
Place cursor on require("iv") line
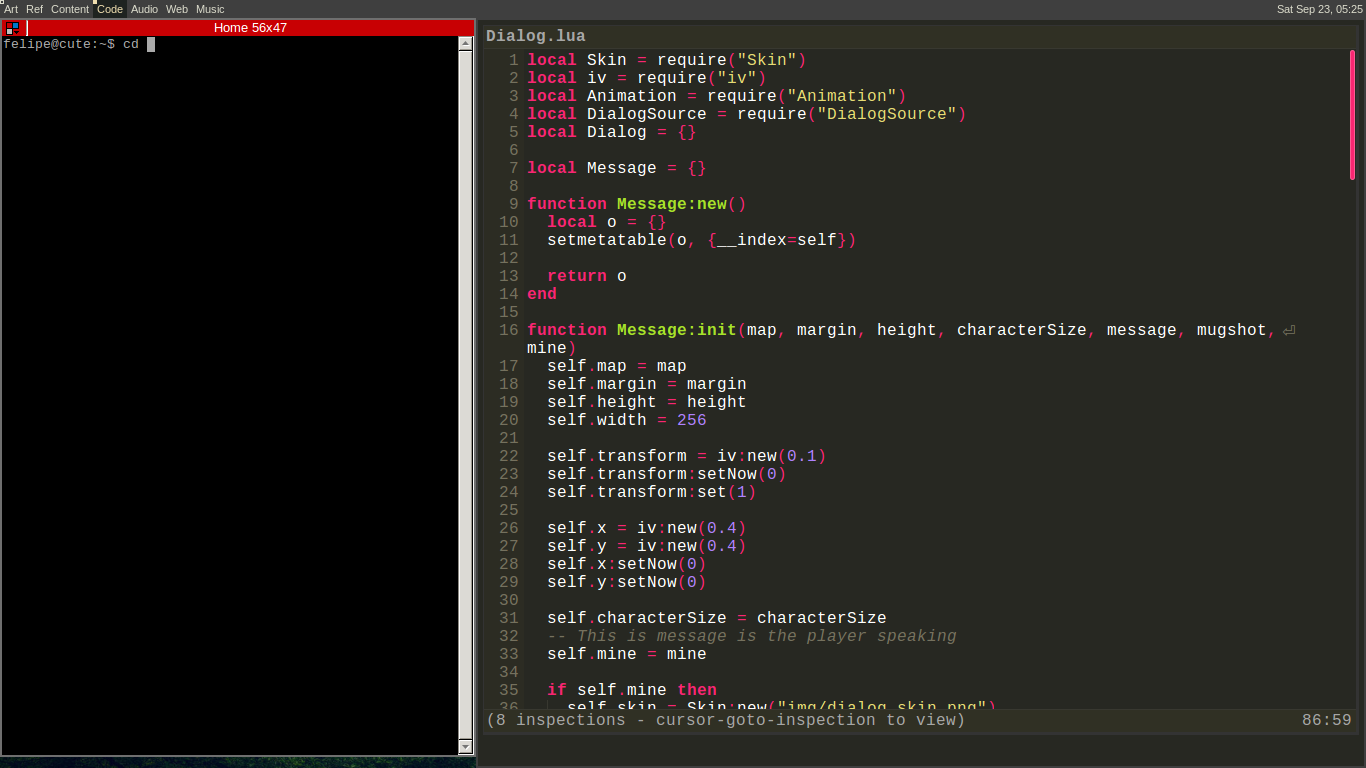(x=647, y=78)
